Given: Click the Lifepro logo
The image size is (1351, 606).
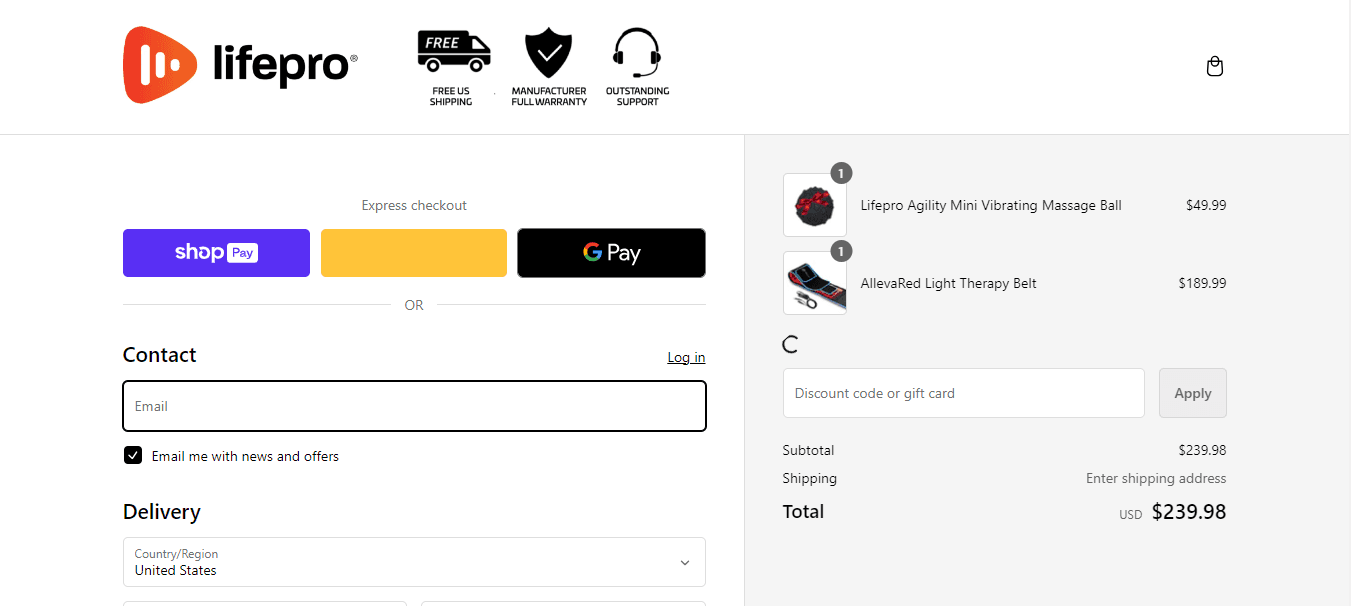Looking at the screenshot, I should [240, 65].
